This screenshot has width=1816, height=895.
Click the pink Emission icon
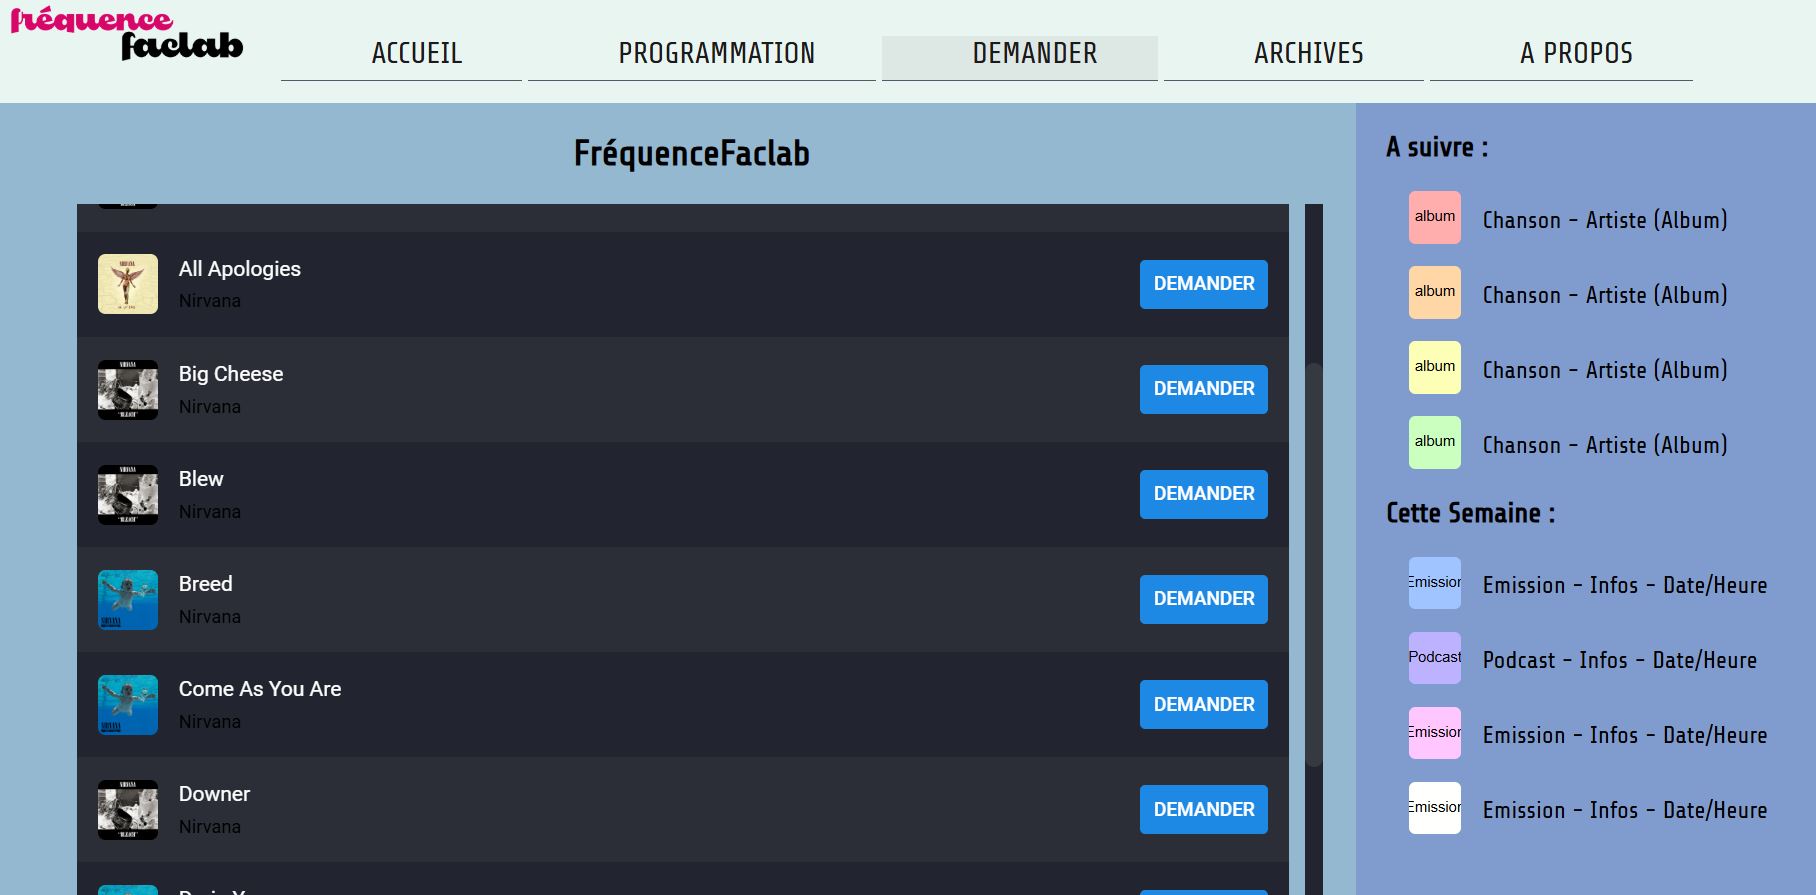pyautogui.click(x=1435, y=733)
